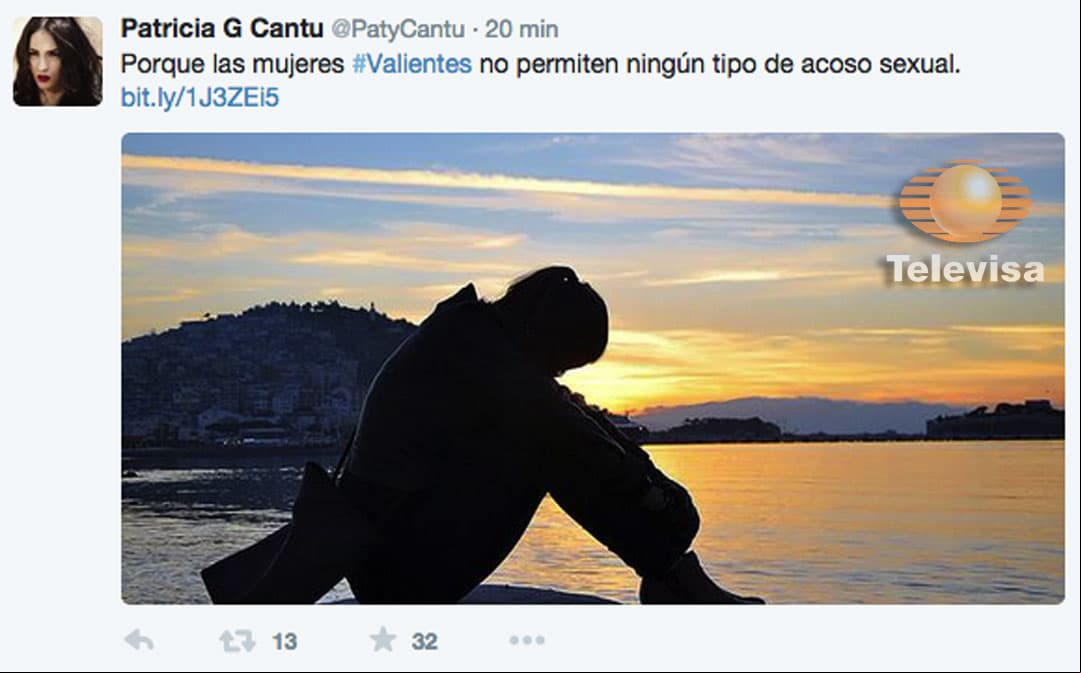Open Patricia G Cantu's profile avatar
The image size is (1081, 673).
point(57,61)
